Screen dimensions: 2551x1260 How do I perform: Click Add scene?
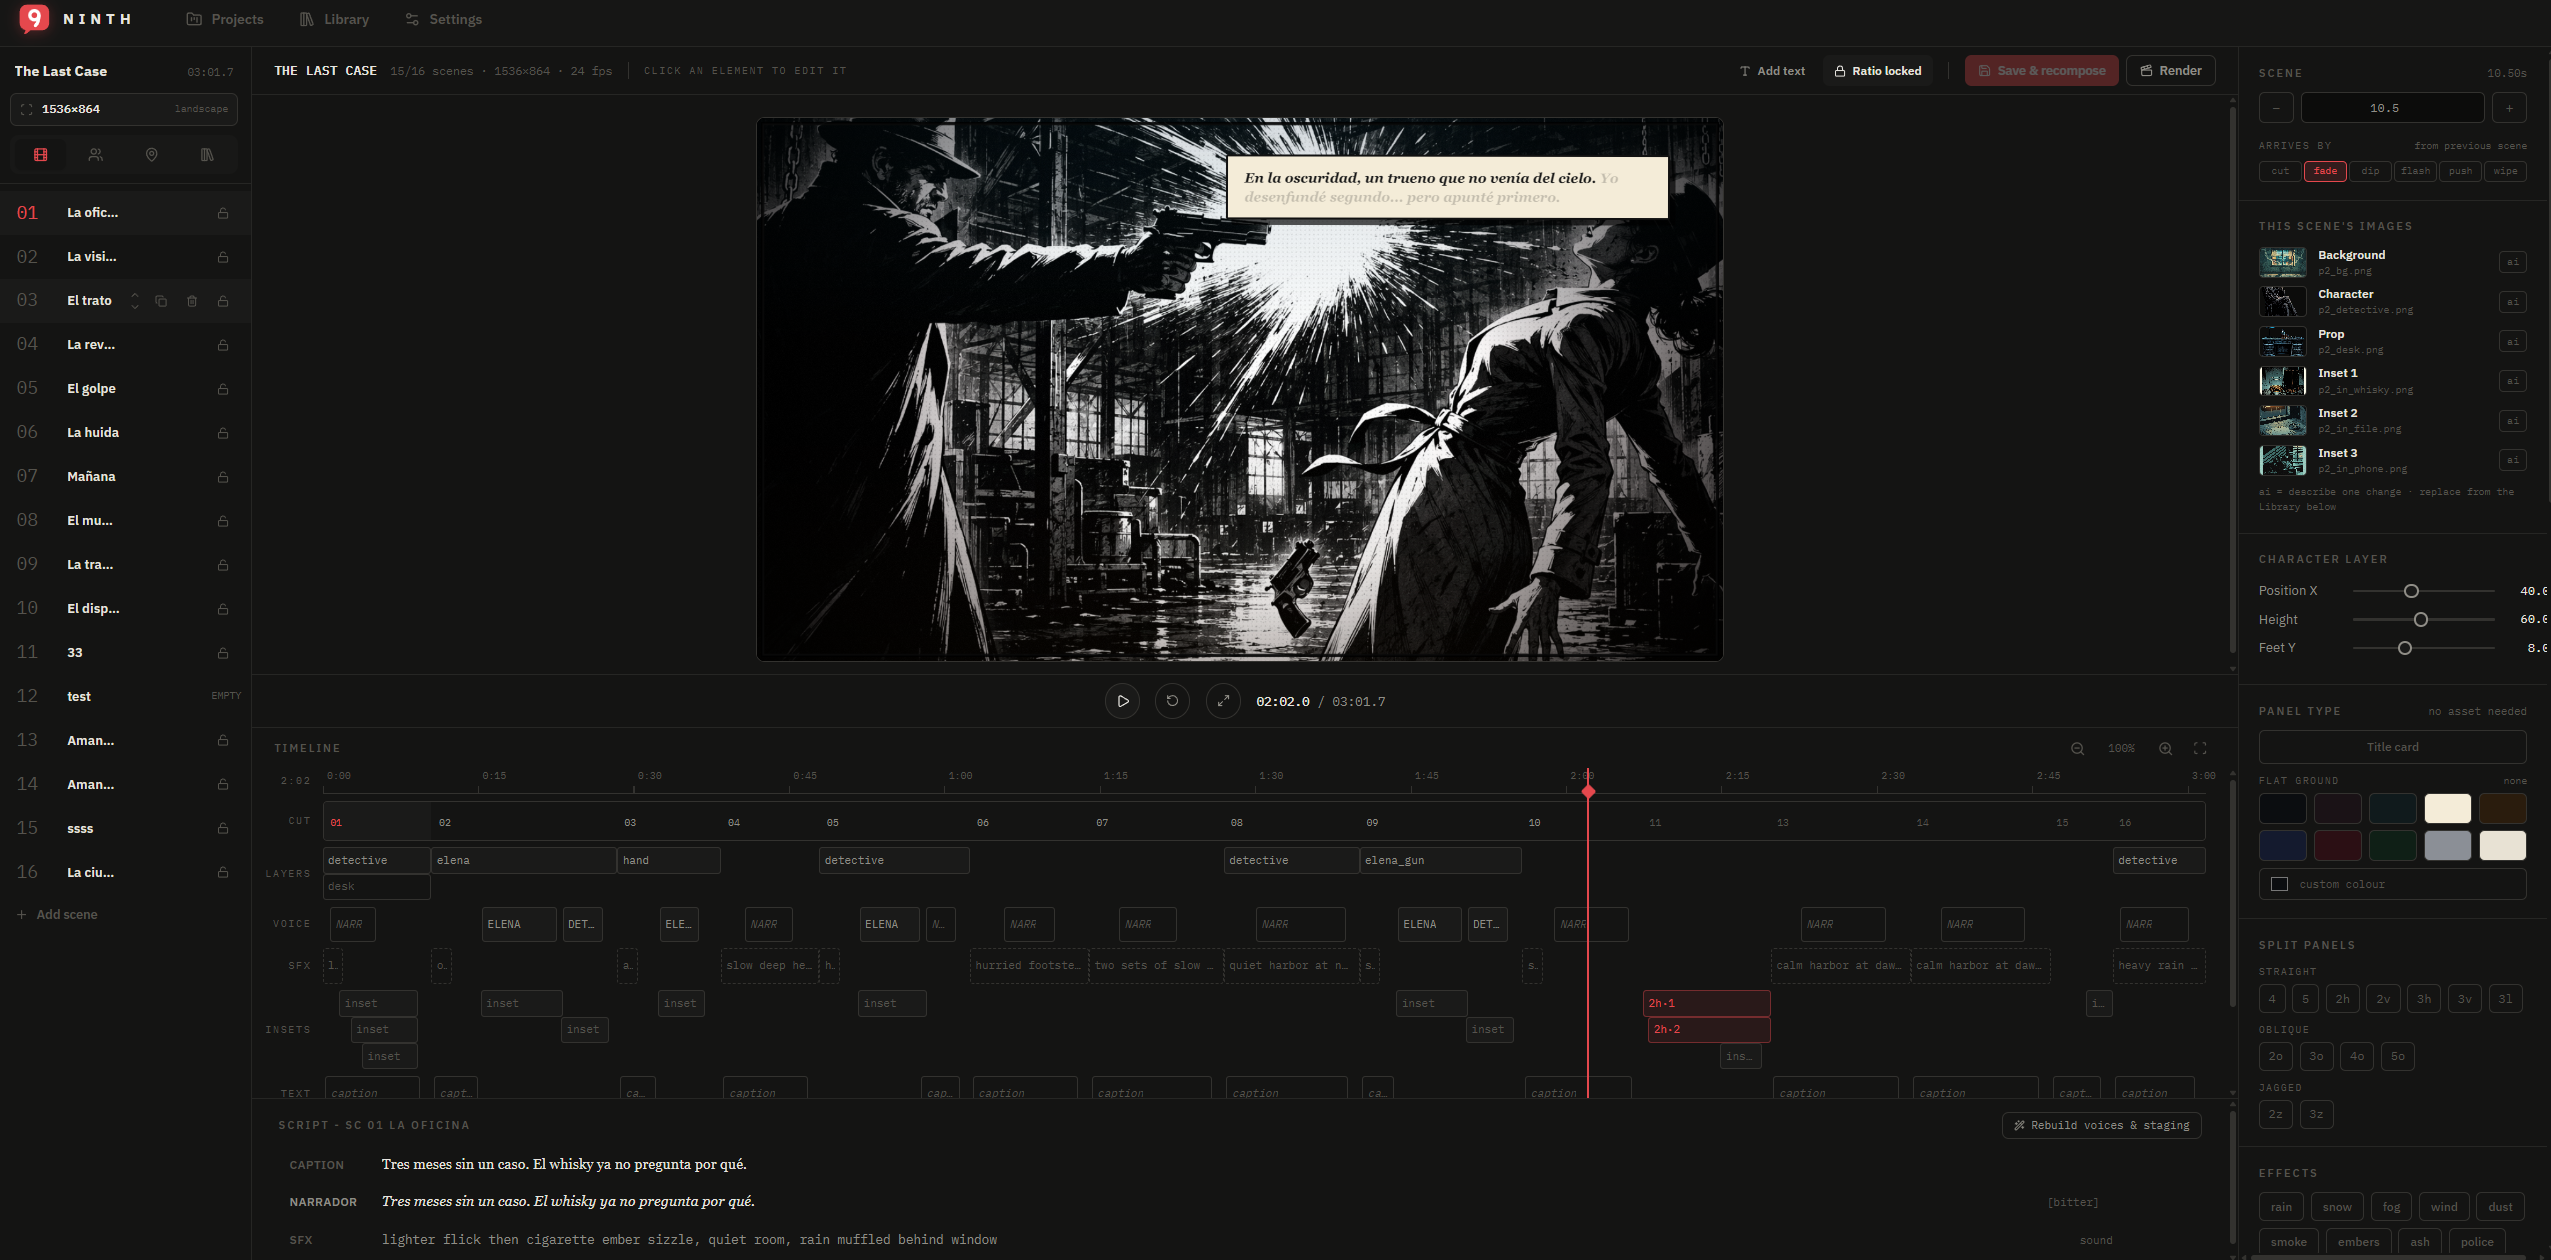pos(57,915)
